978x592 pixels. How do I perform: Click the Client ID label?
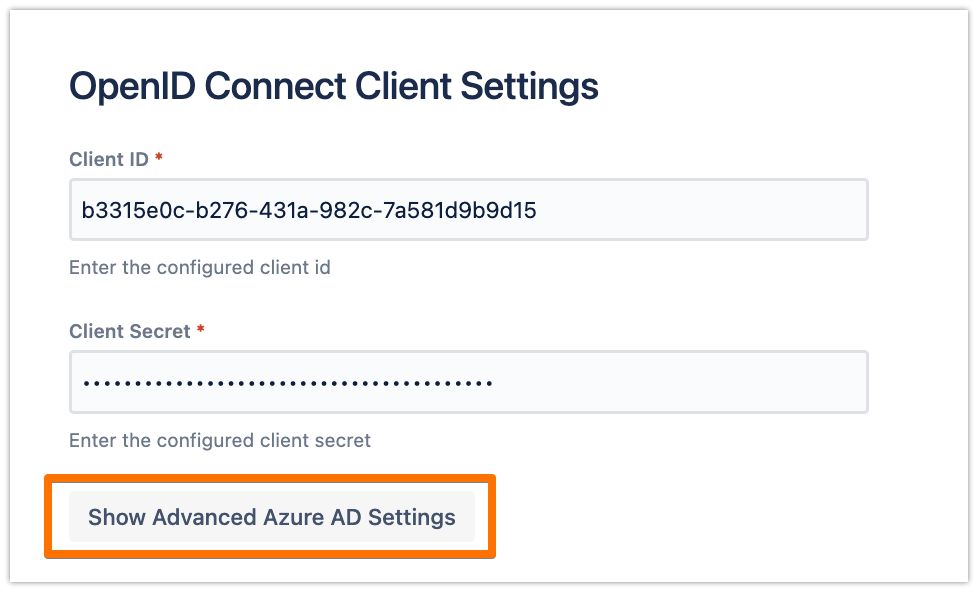(108, 159)
